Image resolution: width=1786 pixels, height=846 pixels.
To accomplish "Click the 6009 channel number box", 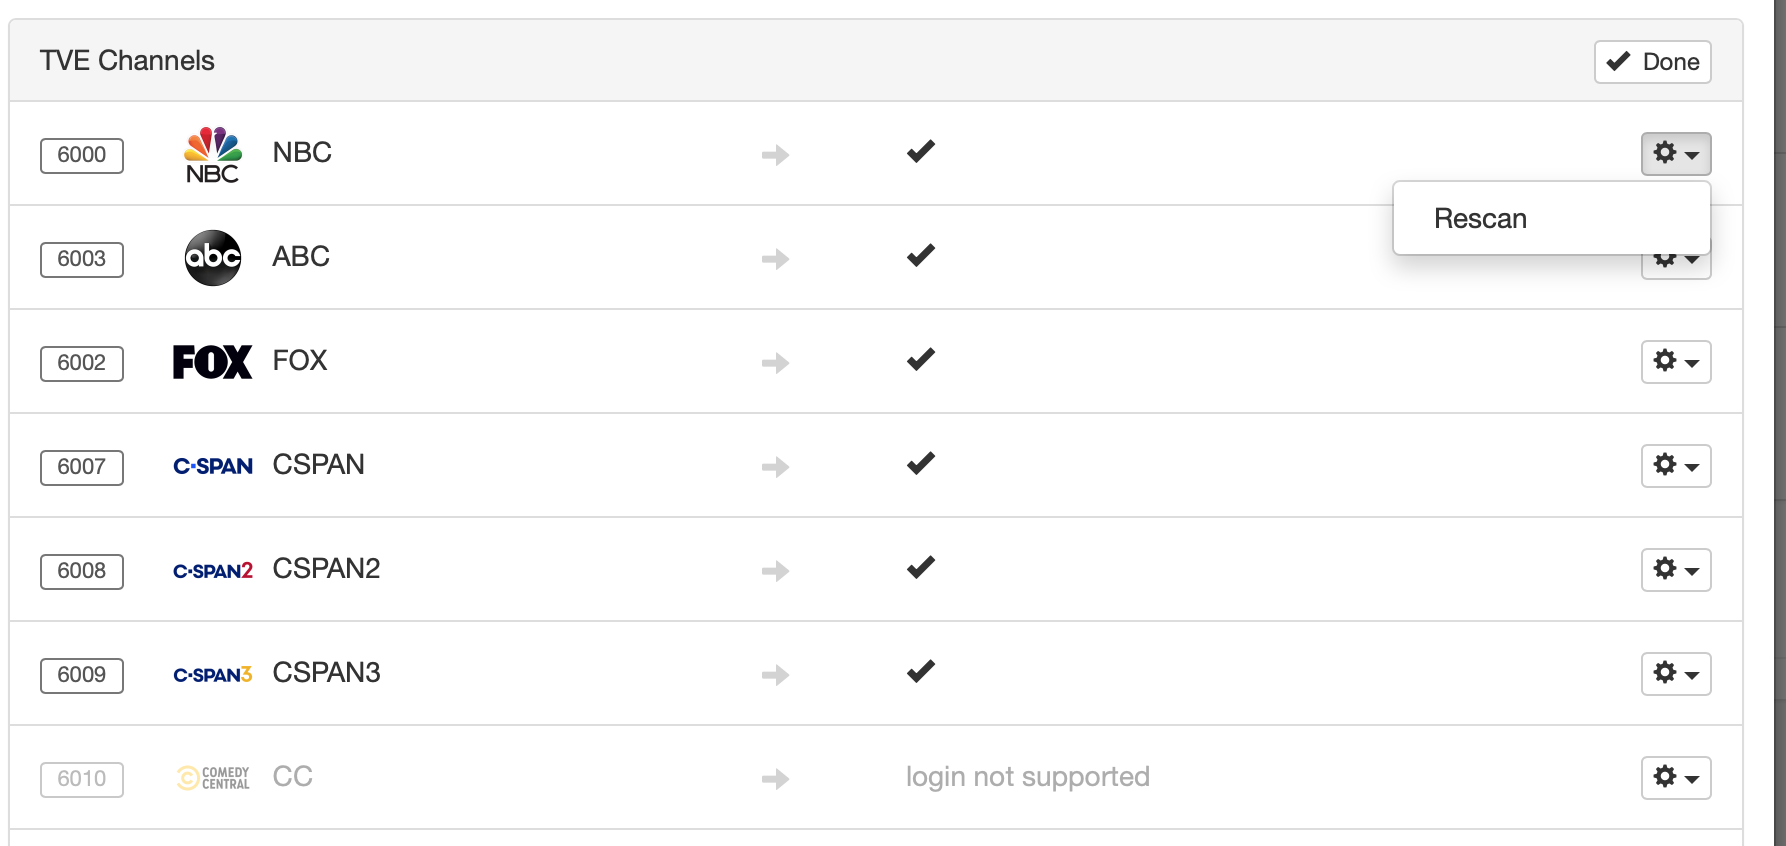I will point(82,675).
